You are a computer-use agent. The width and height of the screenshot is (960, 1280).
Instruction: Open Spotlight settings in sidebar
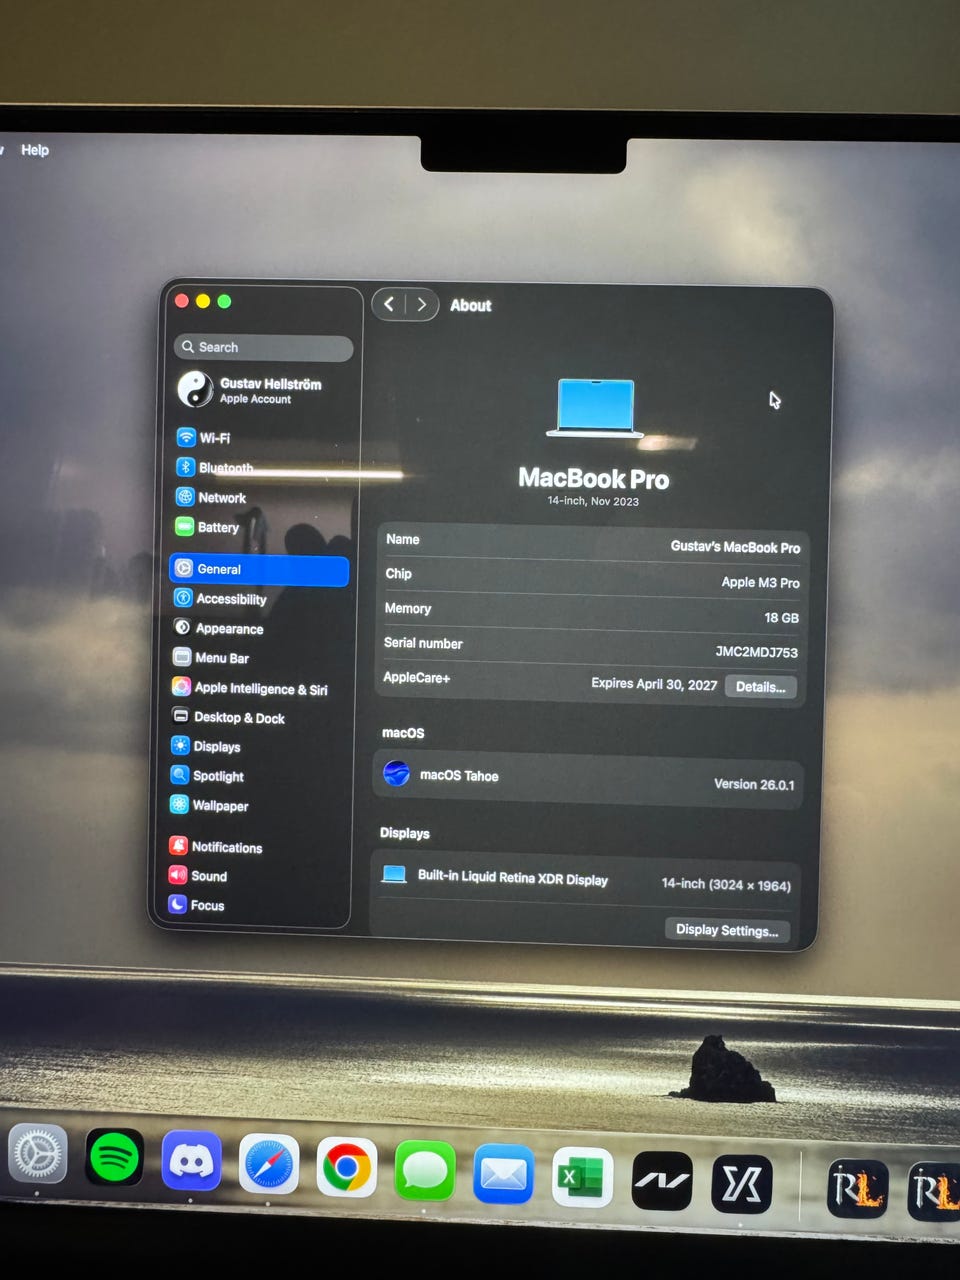207,776
